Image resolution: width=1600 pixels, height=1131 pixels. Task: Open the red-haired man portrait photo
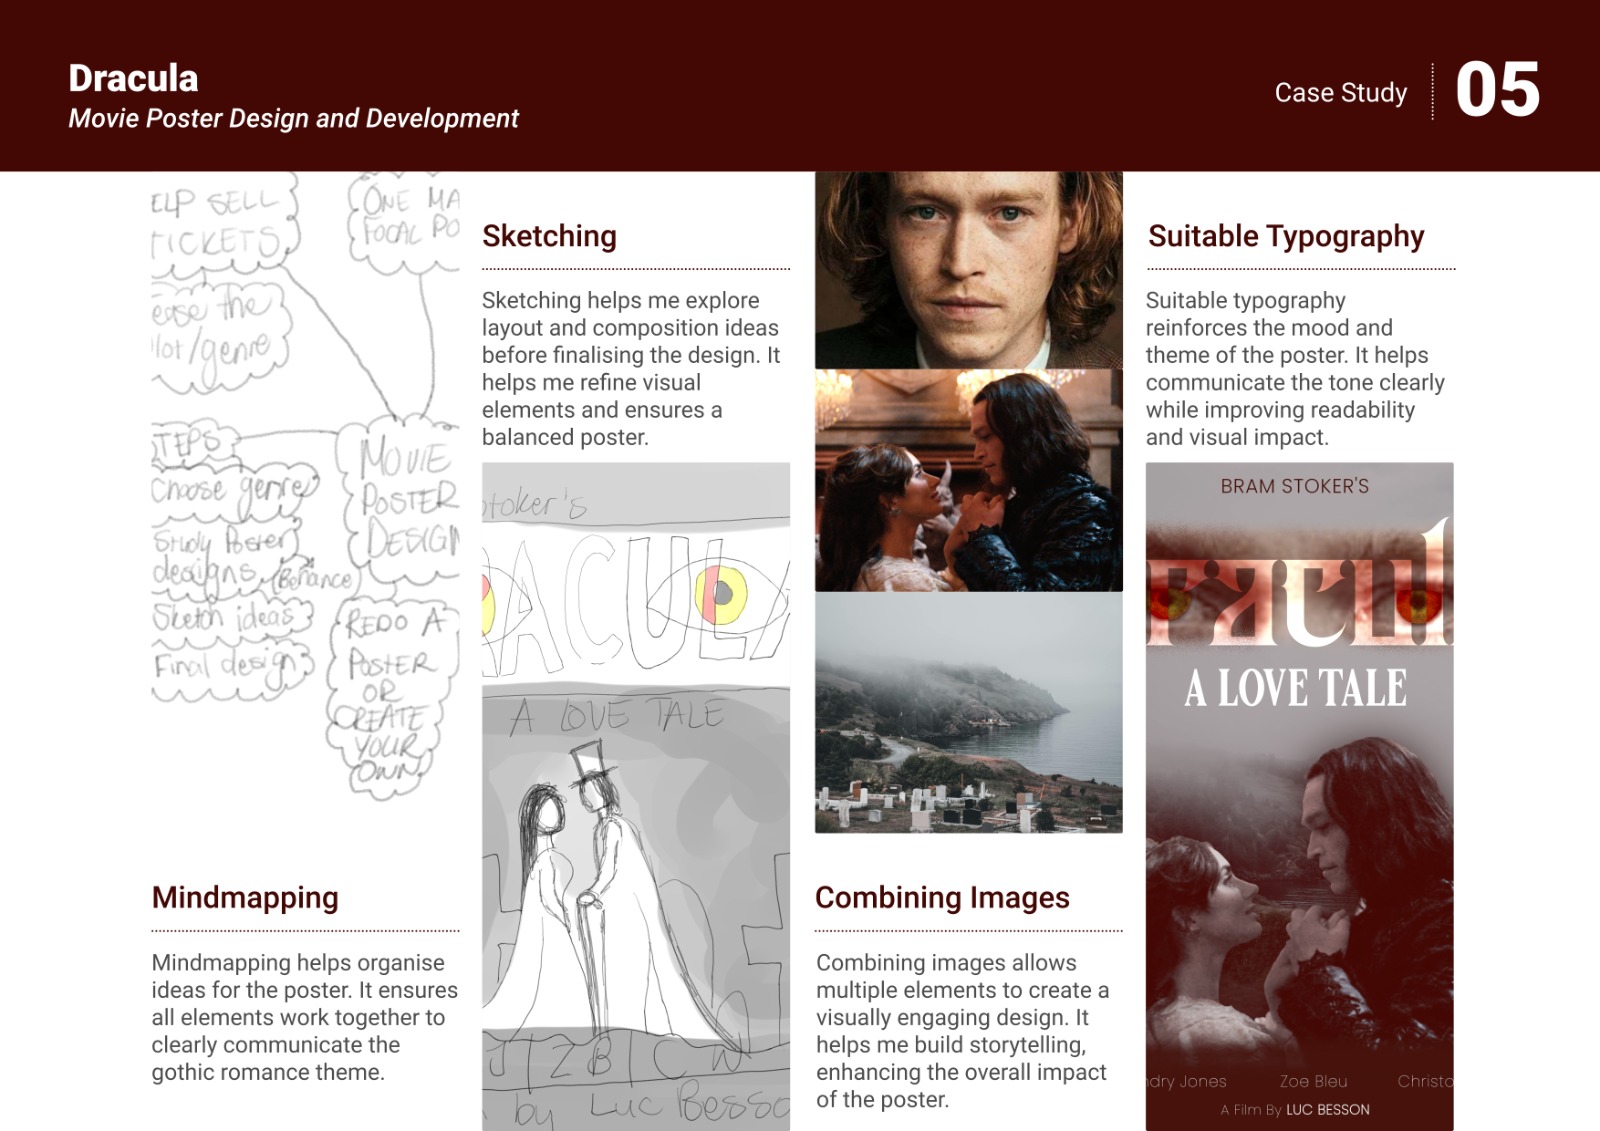pyautogui.click(x=969, y=270)
